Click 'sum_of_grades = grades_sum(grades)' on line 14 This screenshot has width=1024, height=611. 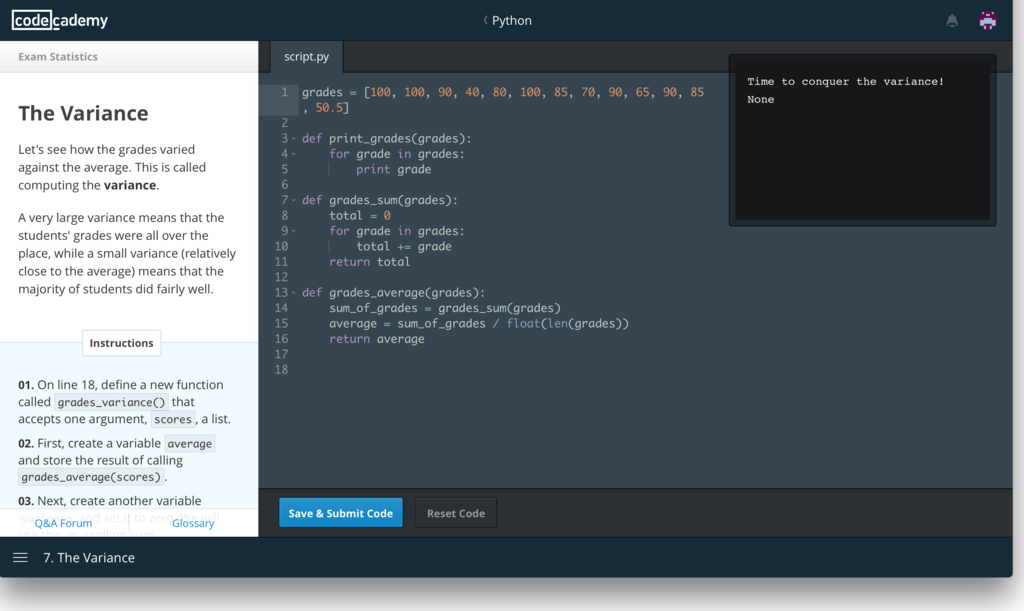tap(445, 308)
